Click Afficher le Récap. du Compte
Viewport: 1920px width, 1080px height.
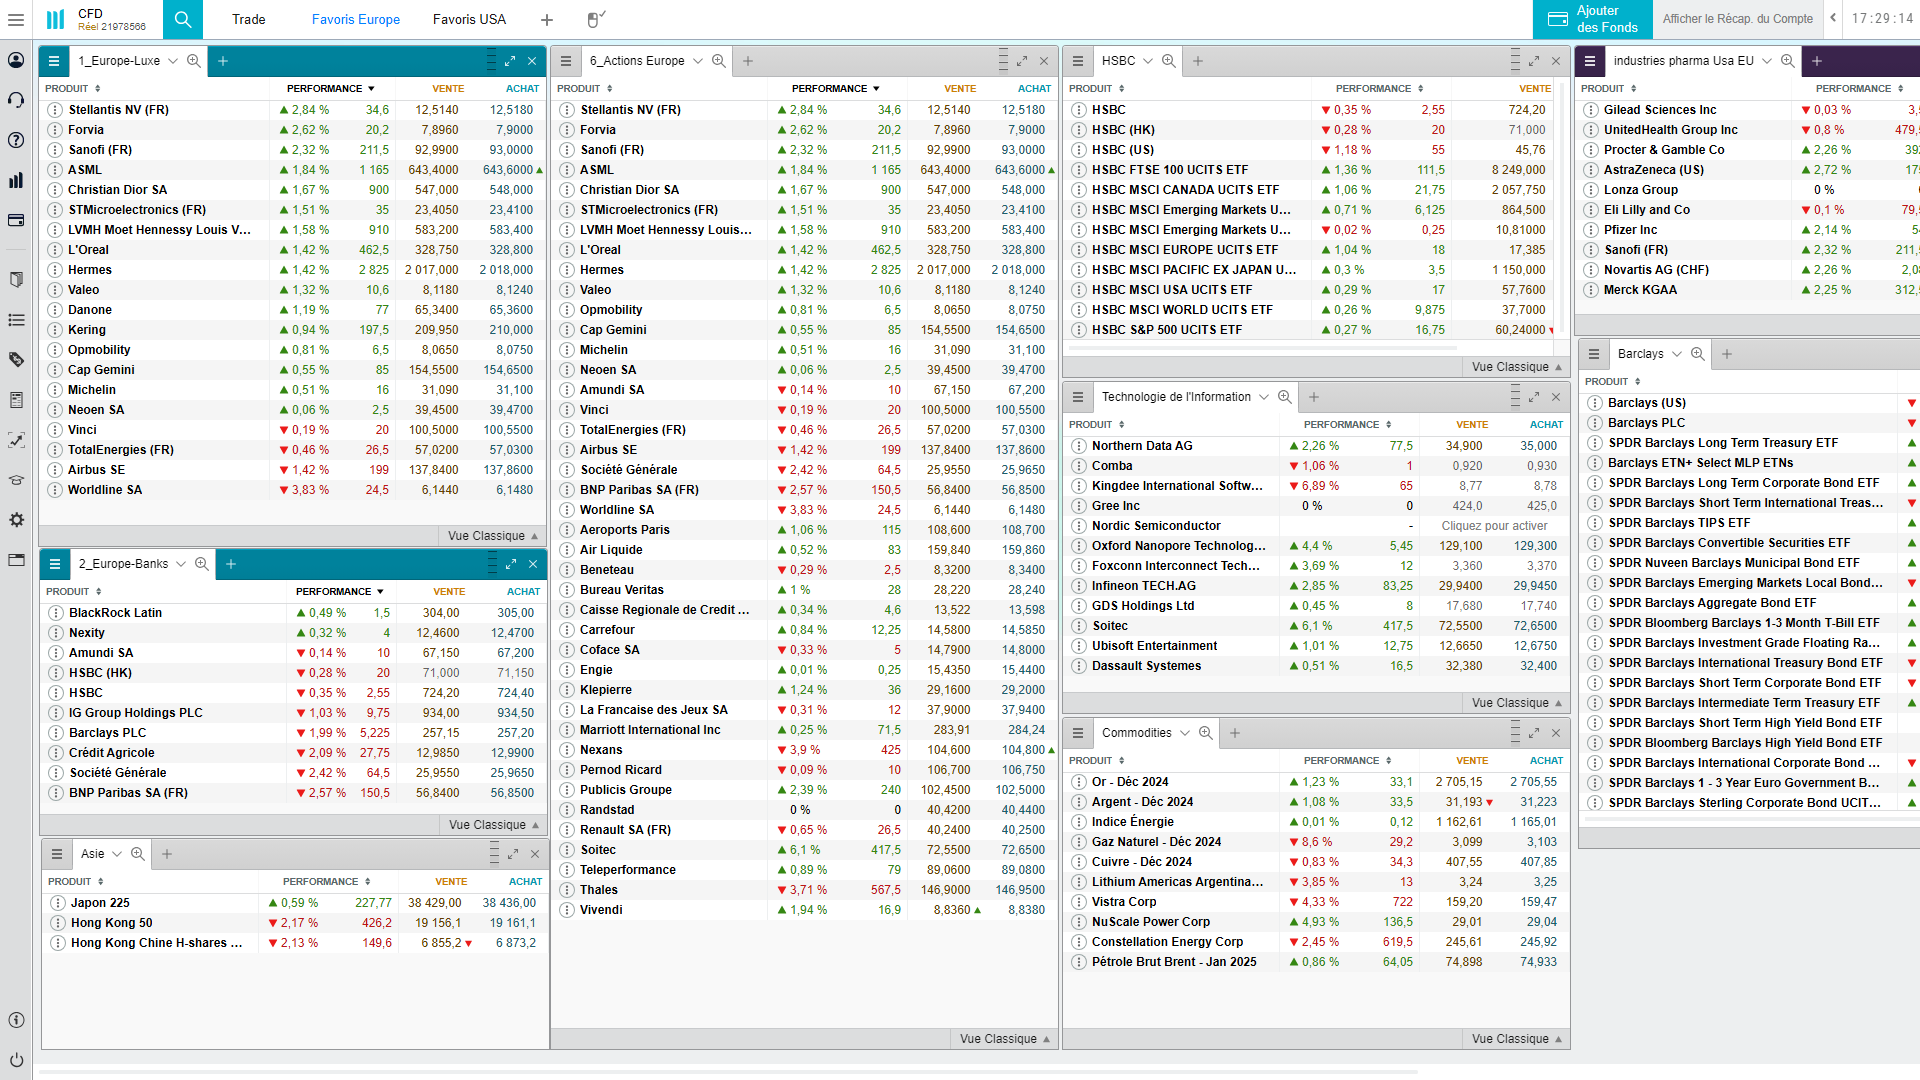pyautogui.click(x=1737, y=19)
